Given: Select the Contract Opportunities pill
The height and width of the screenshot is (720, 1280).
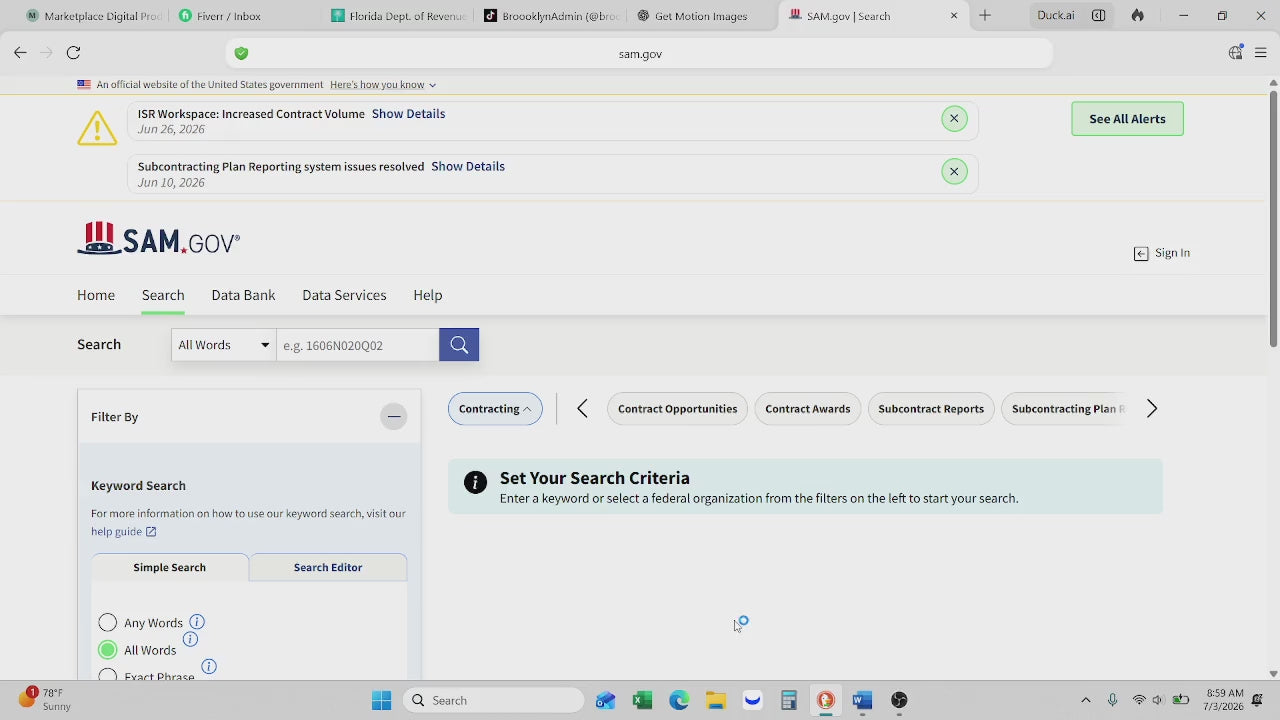Looking at the screenshot, I should [677, 409].
